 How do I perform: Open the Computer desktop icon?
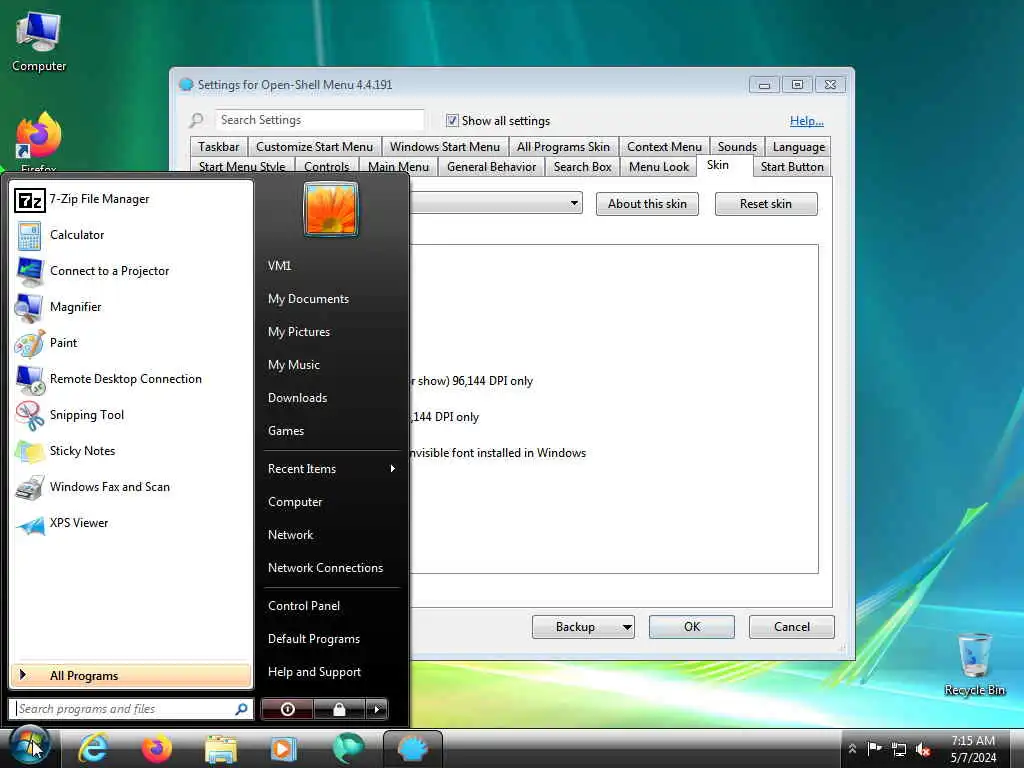[39, 40]
